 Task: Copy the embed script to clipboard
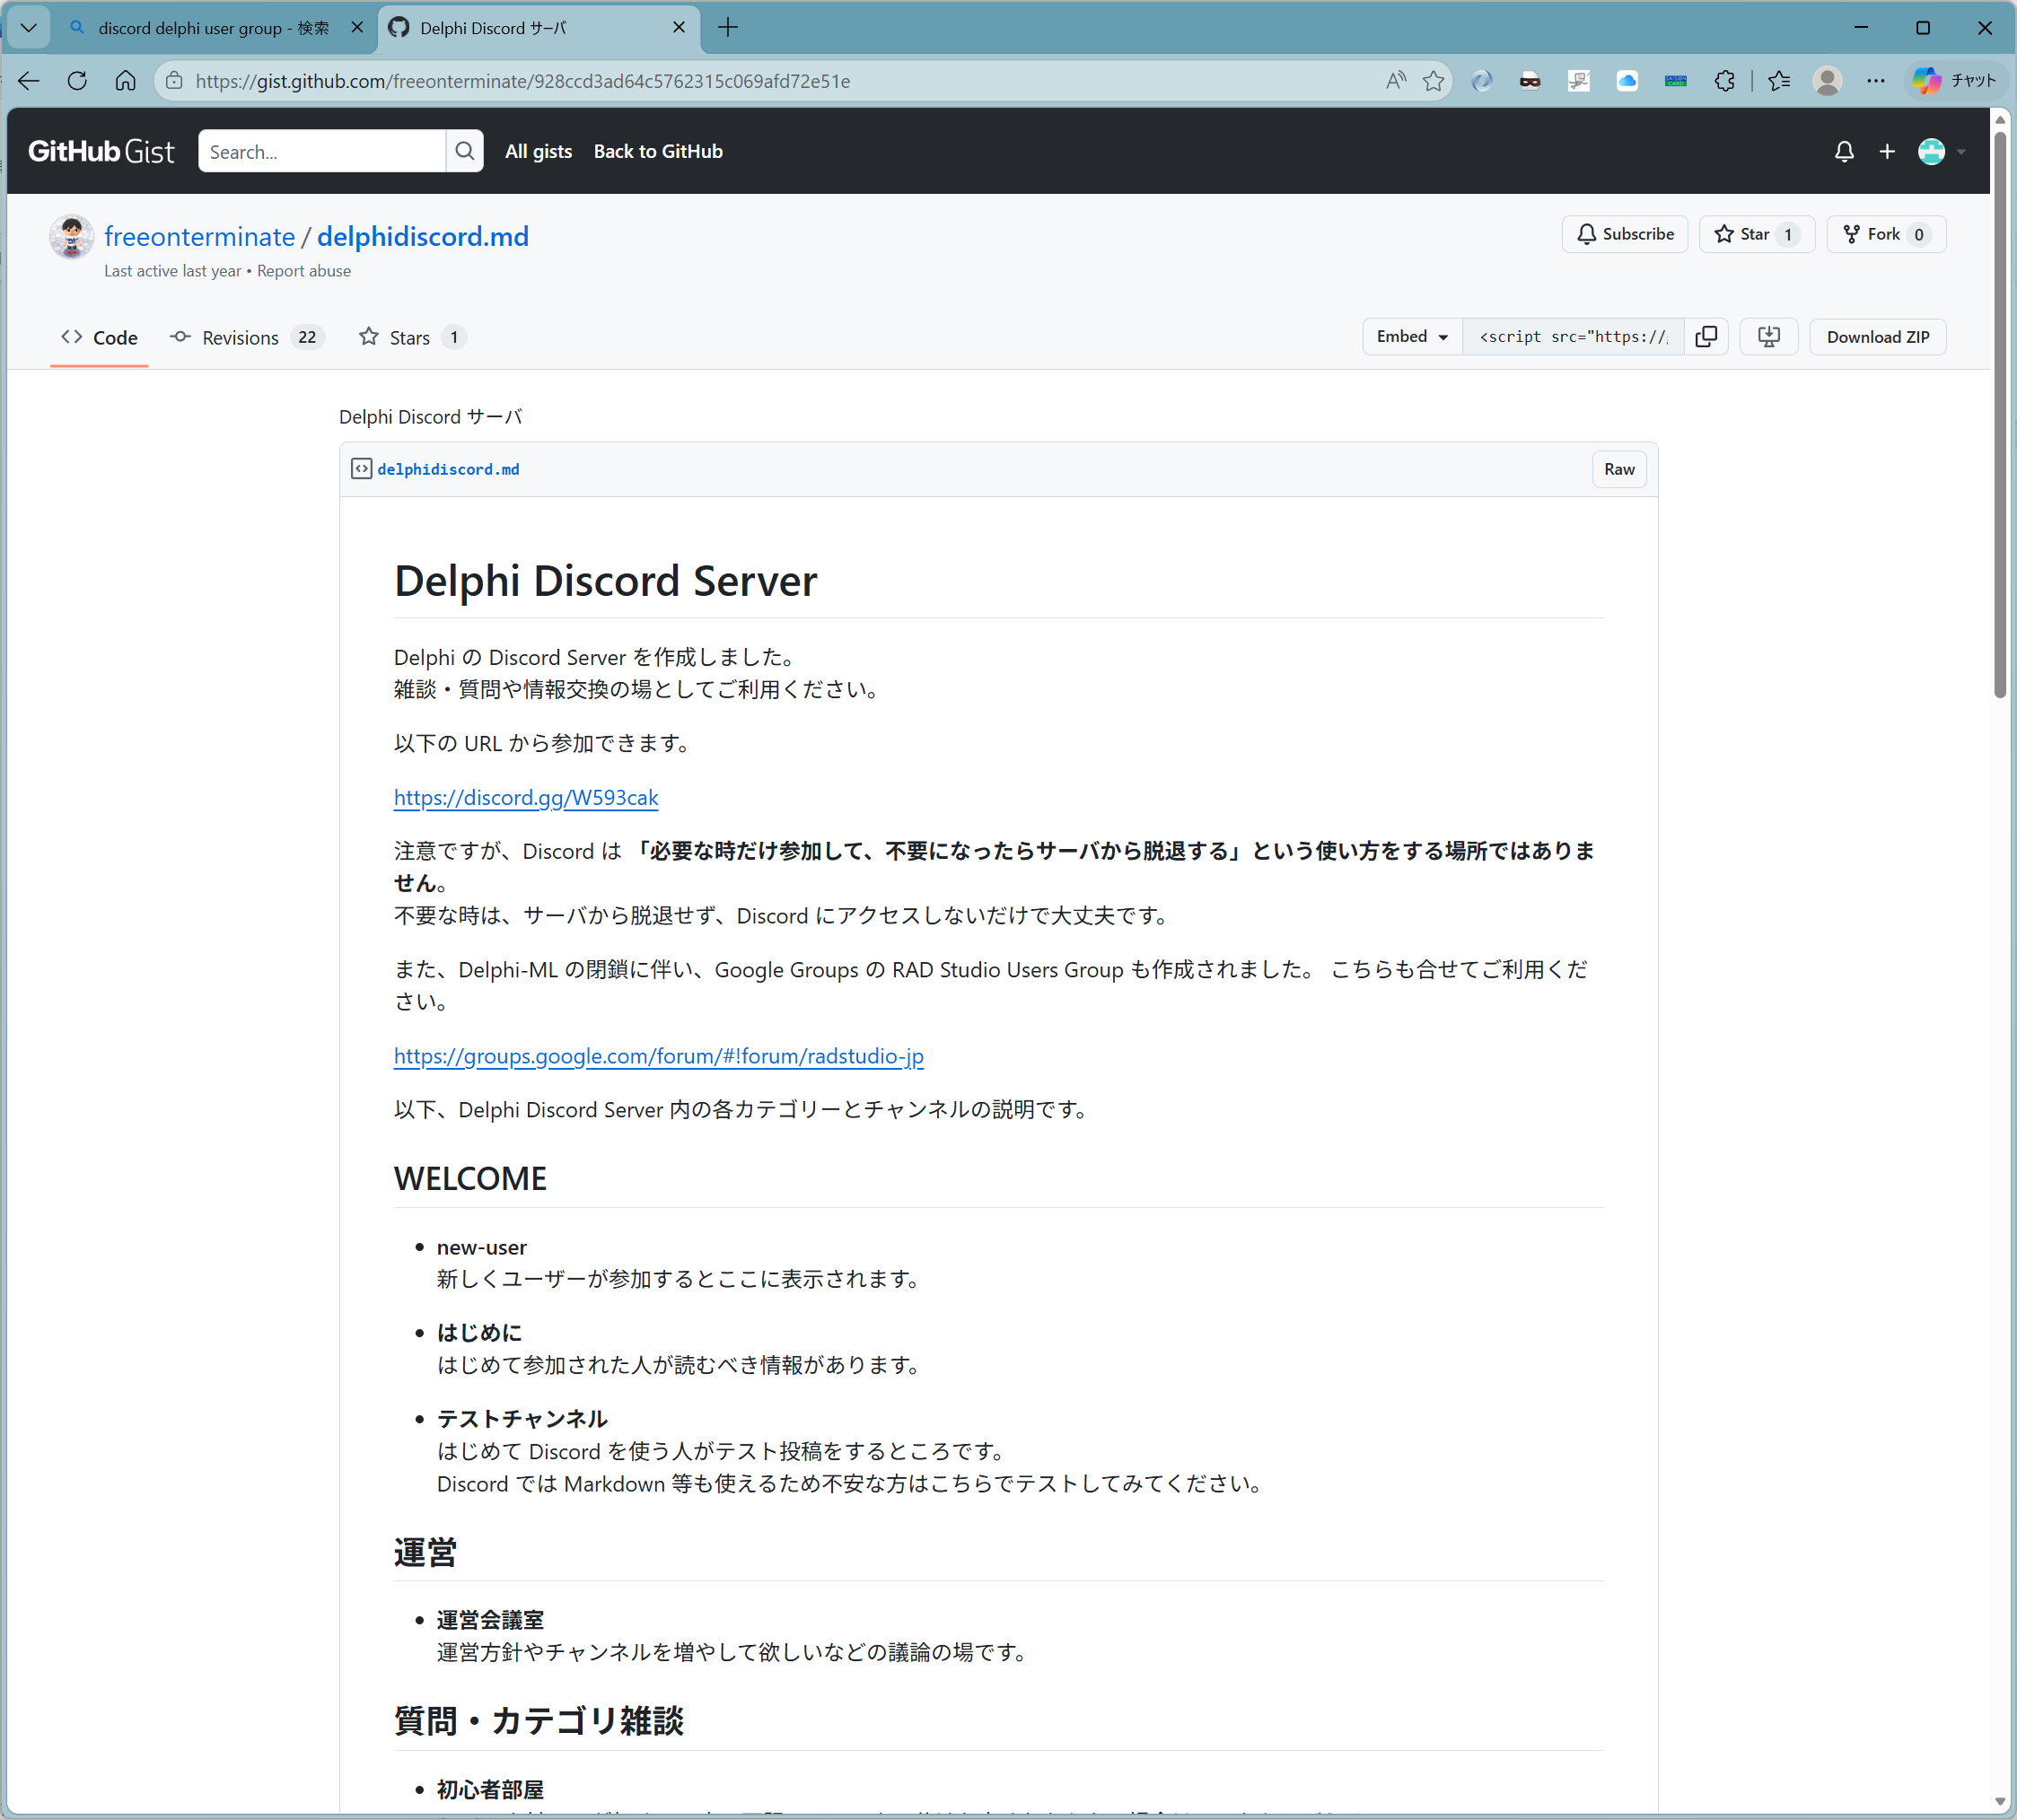click(1706, 337)
